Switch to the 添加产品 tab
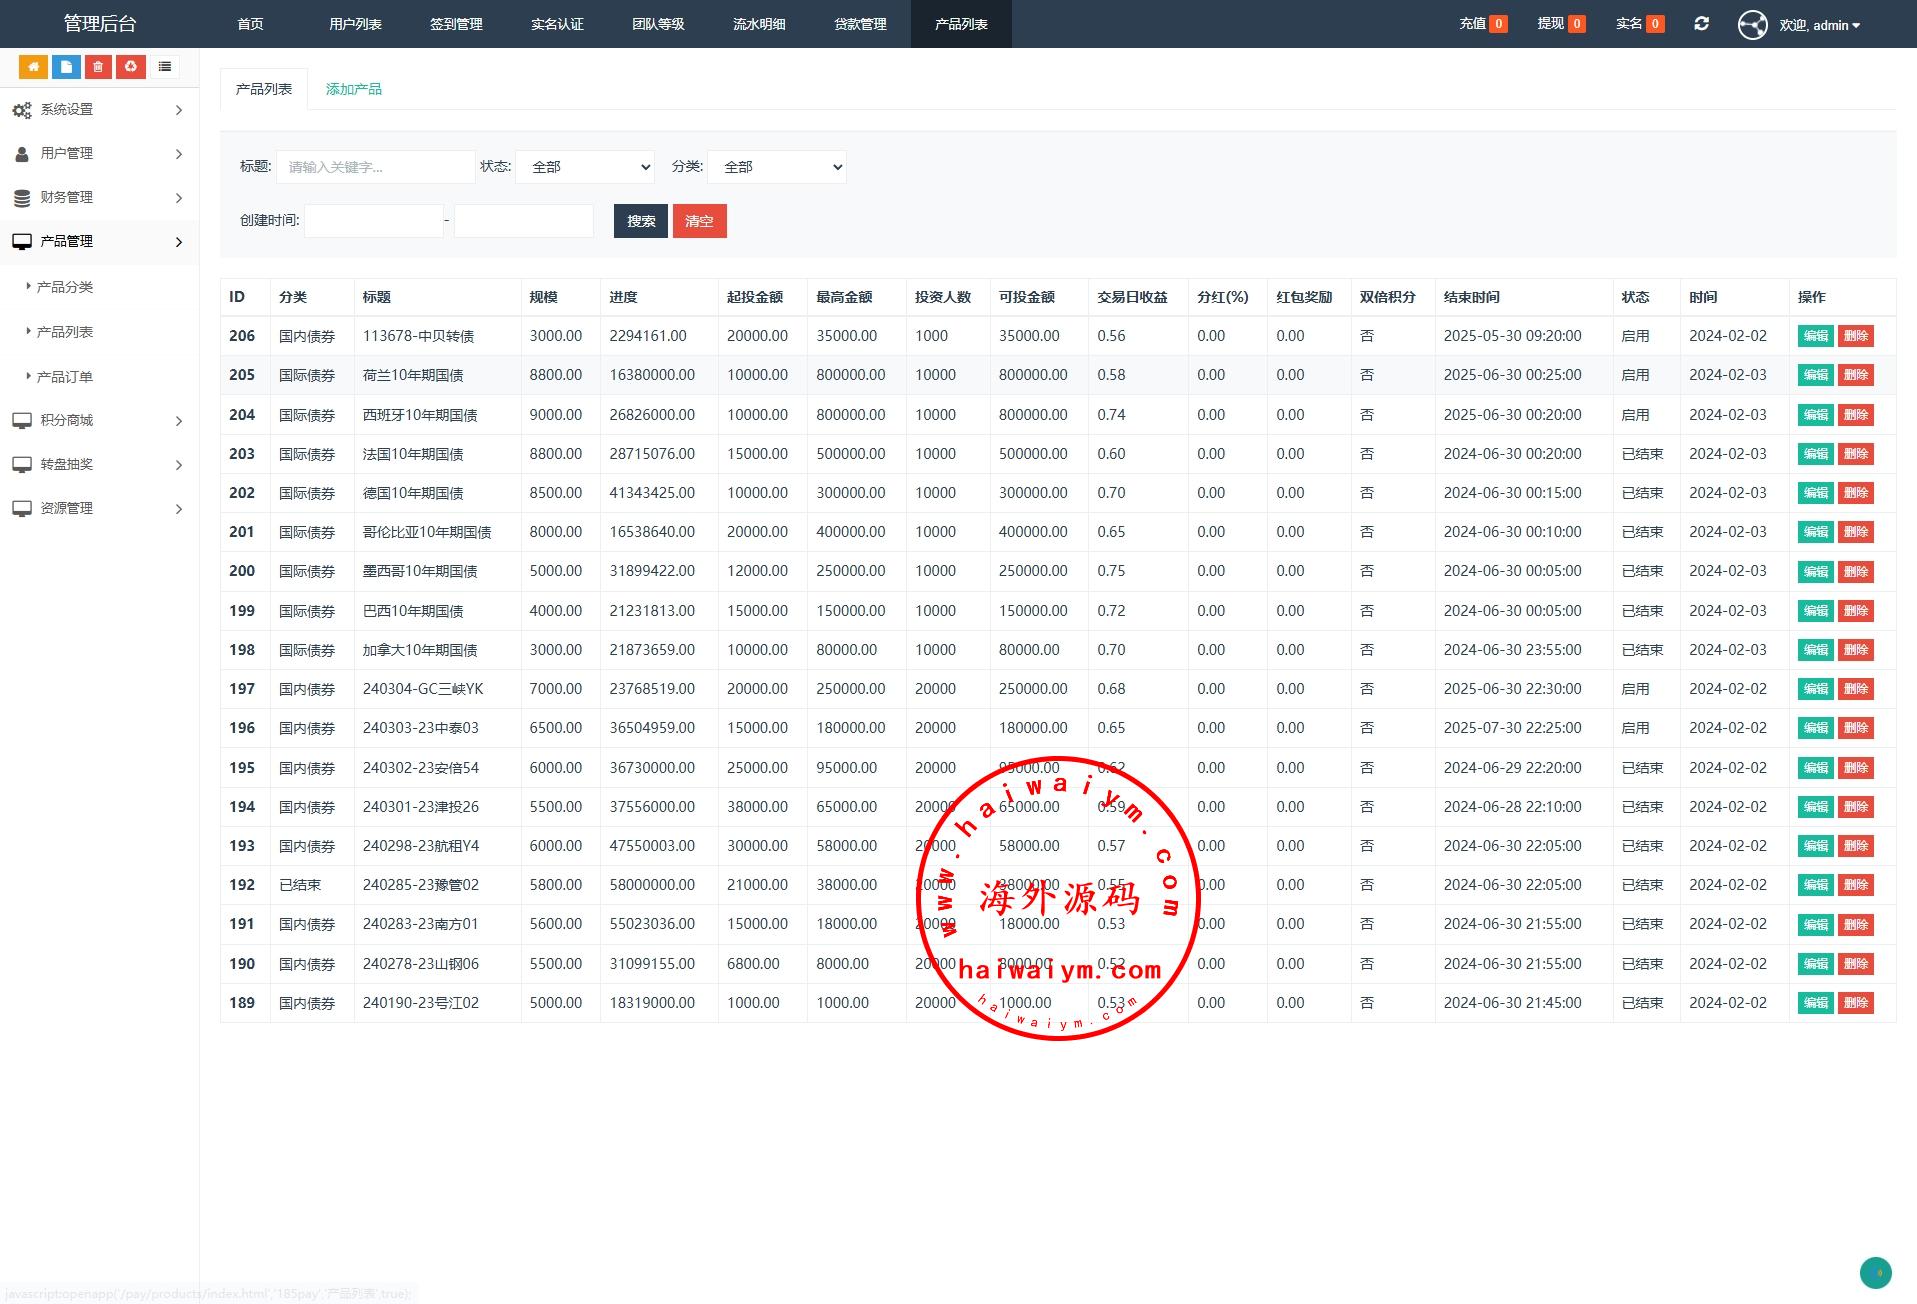Image resolution: width=1917 pixels, height=1304 pixels. (x=353, y=89)
